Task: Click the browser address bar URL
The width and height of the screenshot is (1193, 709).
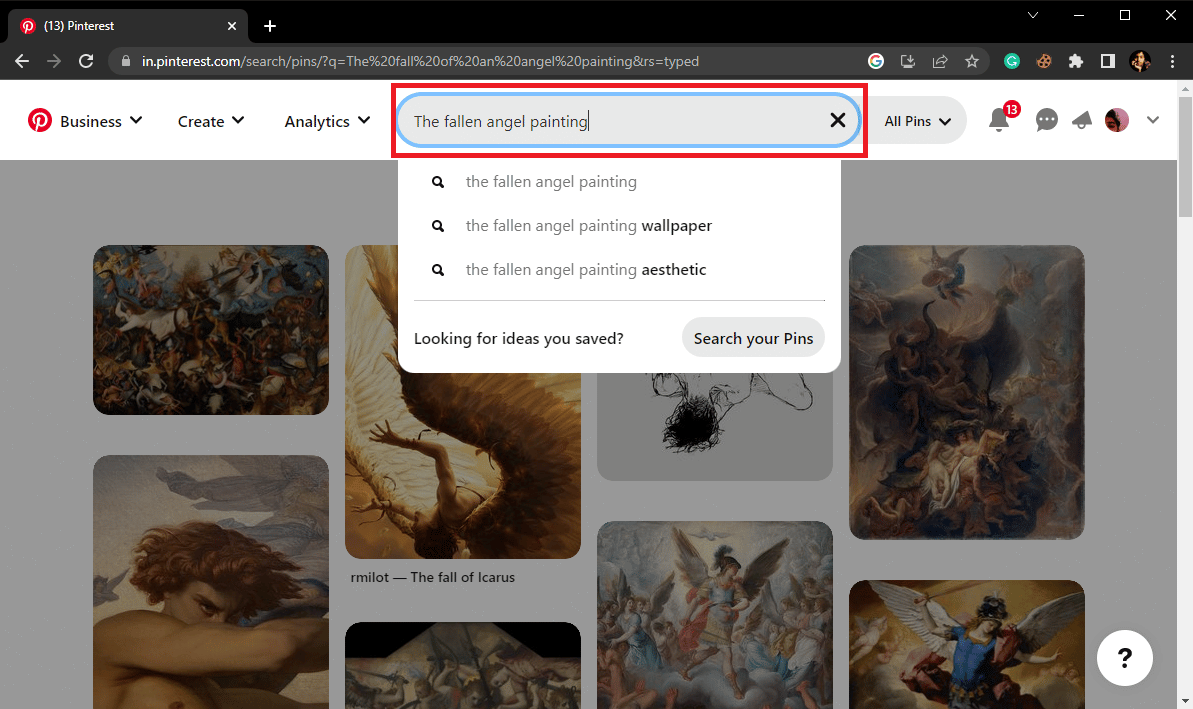Action: point(420,61)
